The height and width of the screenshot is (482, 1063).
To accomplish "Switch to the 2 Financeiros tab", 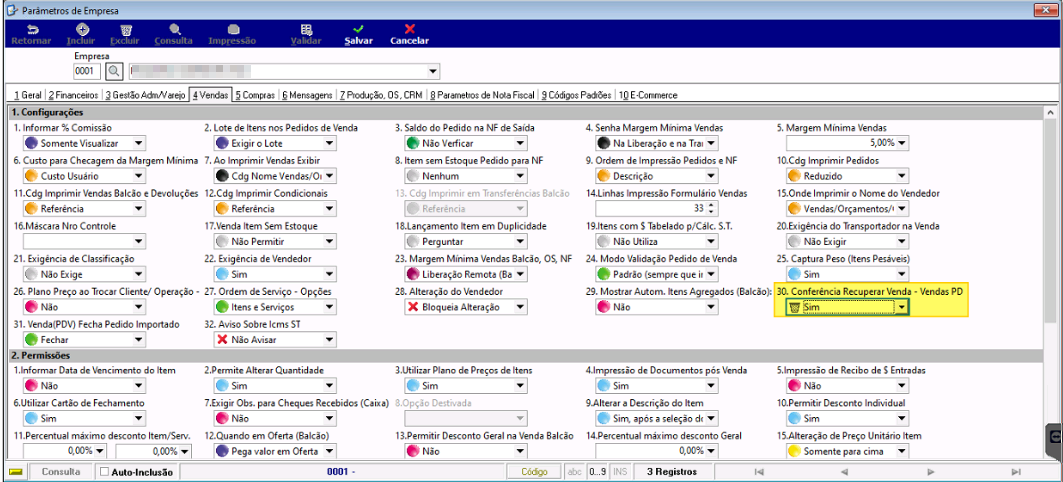I will [x=75, y=95].
